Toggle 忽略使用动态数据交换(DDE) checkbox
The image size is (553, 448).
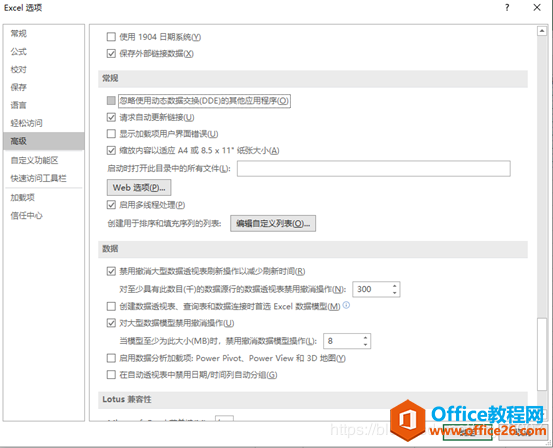coord(111,101)
